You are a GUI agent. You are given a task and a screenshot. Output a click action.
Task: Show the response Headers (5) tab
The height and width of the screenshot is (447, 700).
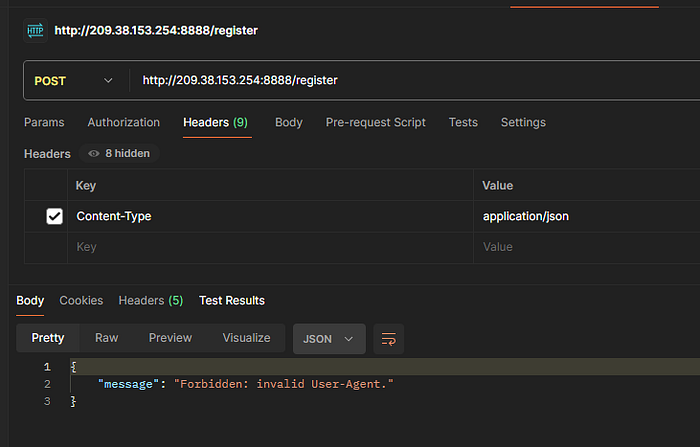pos(151,301)
